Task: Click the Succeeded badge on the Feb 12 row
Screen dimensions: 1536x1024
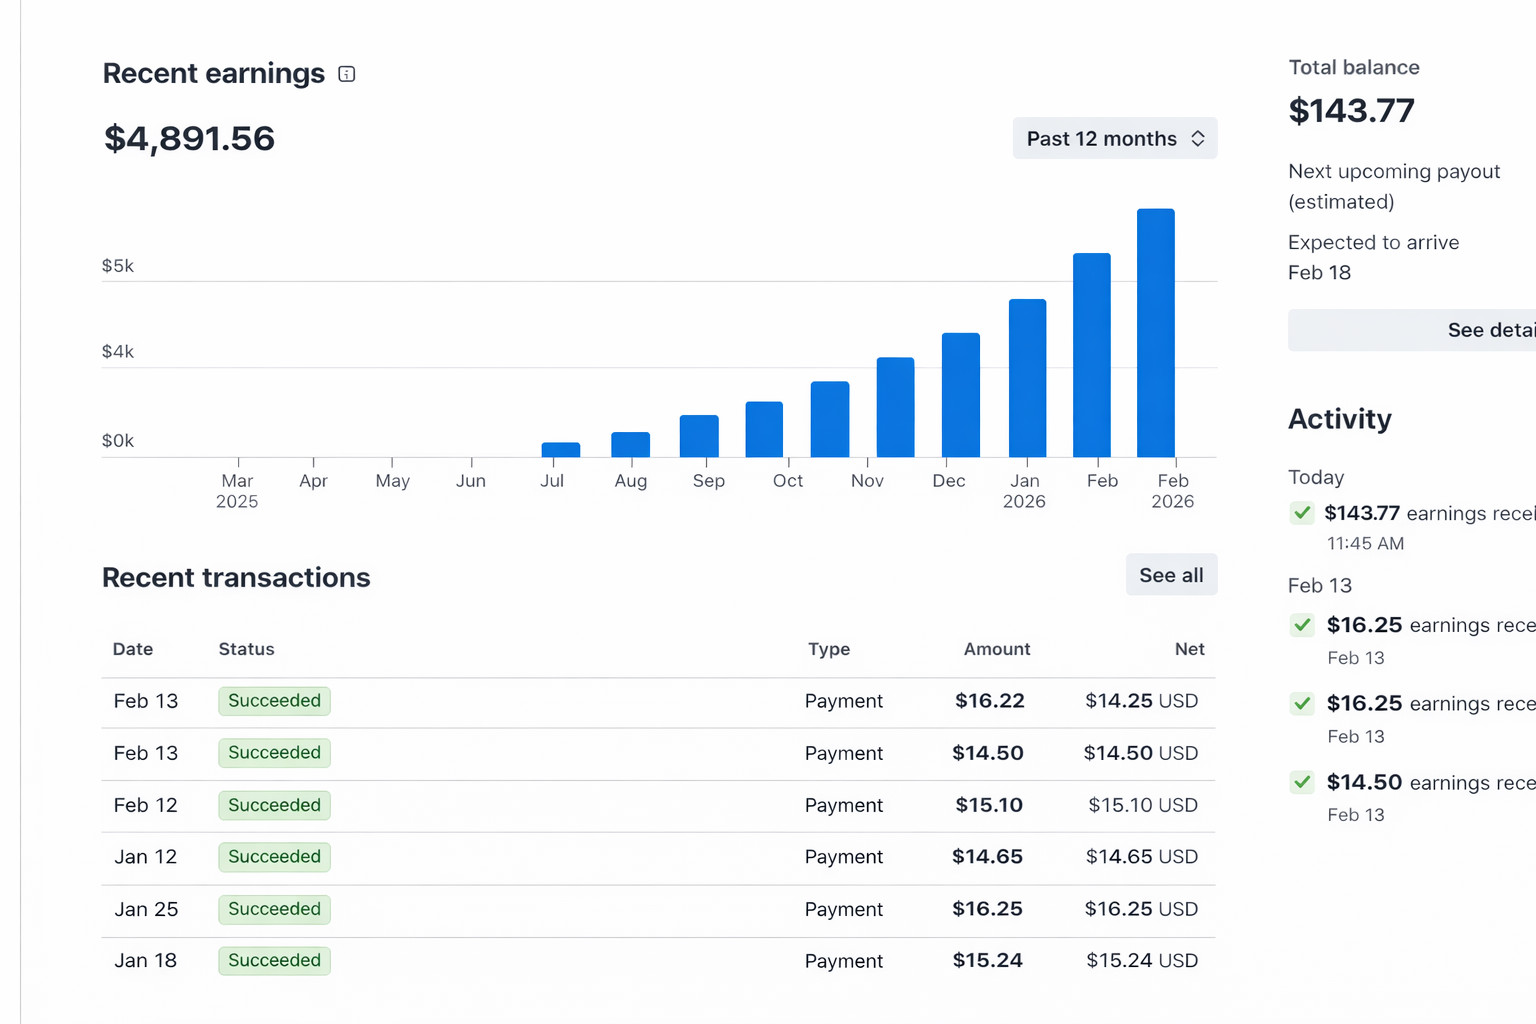Action: pyautogui.click(x=274, y=805)
